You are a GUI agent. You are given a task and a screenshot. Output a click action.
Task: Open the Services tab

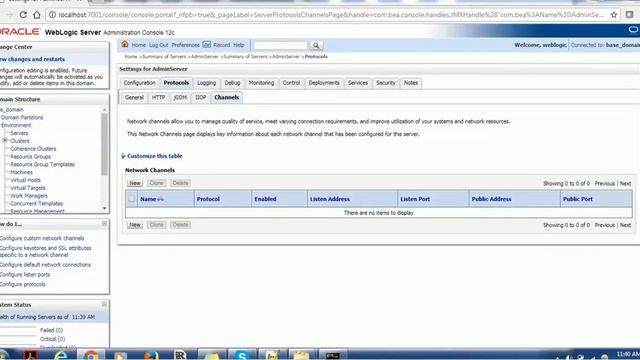(358, 83)
